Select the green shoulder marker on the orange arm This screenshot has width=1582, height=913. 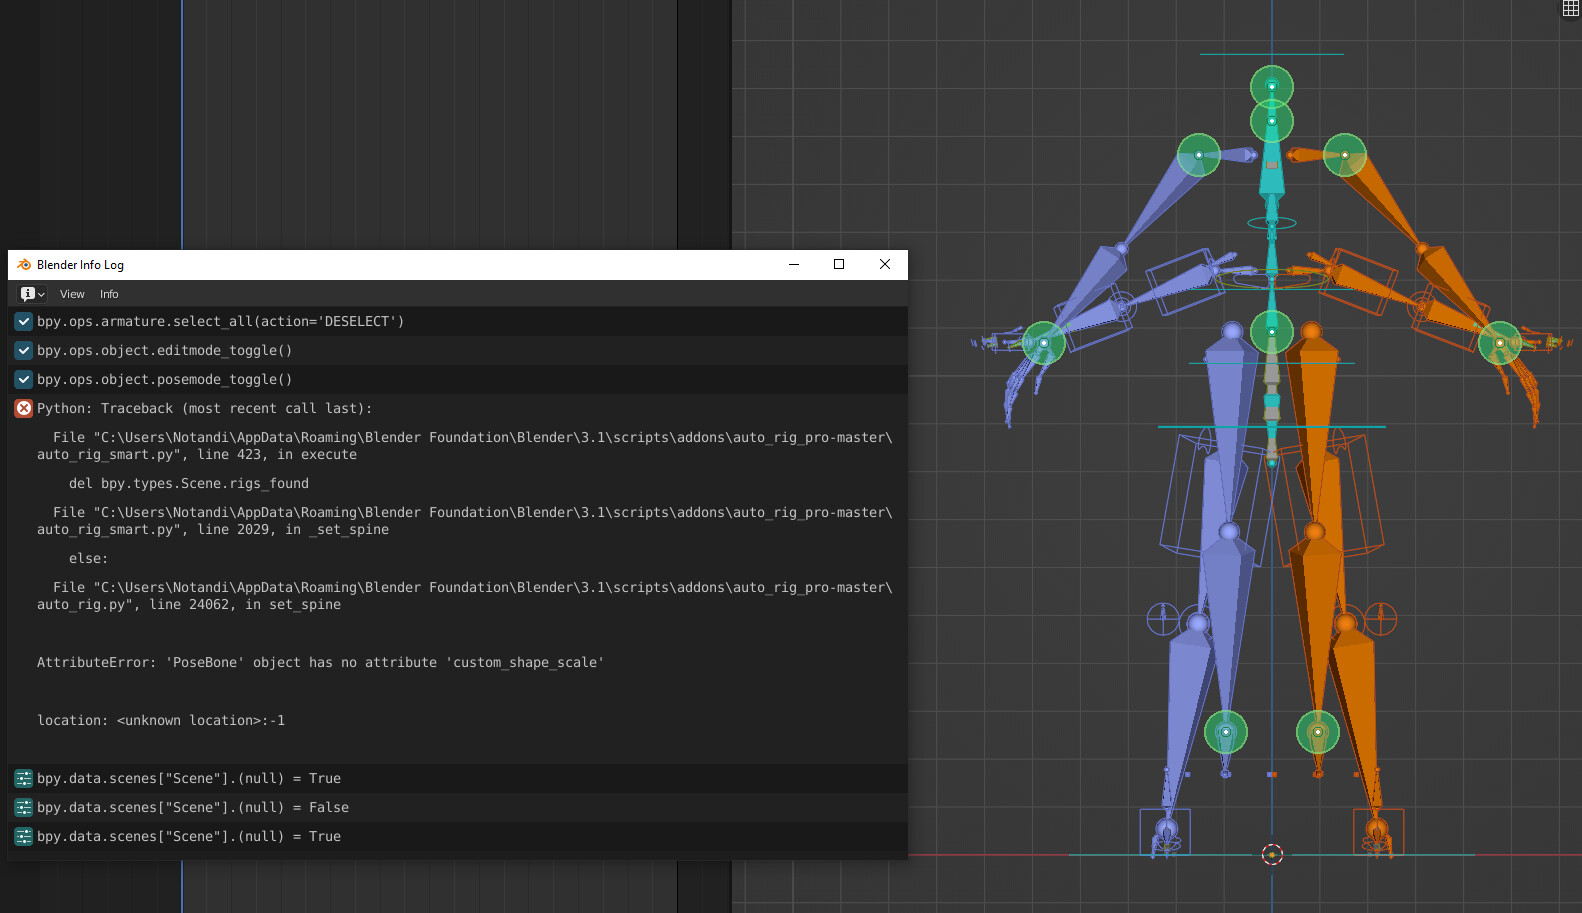pyautogui.click(x=1345, y=155)
